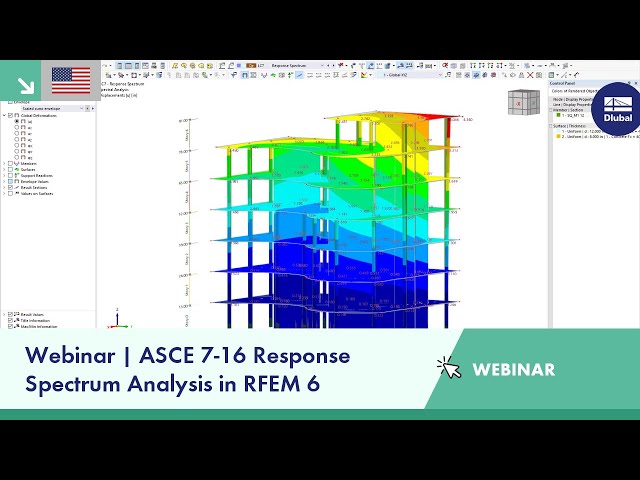Select the Node | Display Properties row
Screen dimensions: 640x480
click(571, 100)
